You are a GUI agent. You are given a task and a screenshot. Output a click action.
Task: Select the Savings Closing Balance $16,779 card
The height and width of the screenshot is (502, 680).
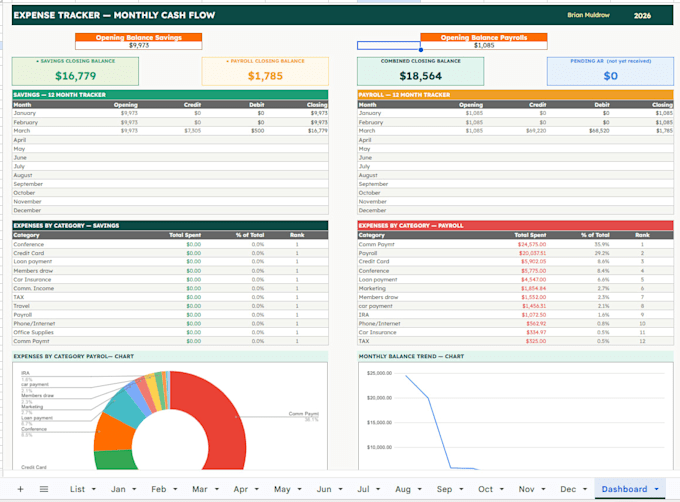[x=75, y=72]
